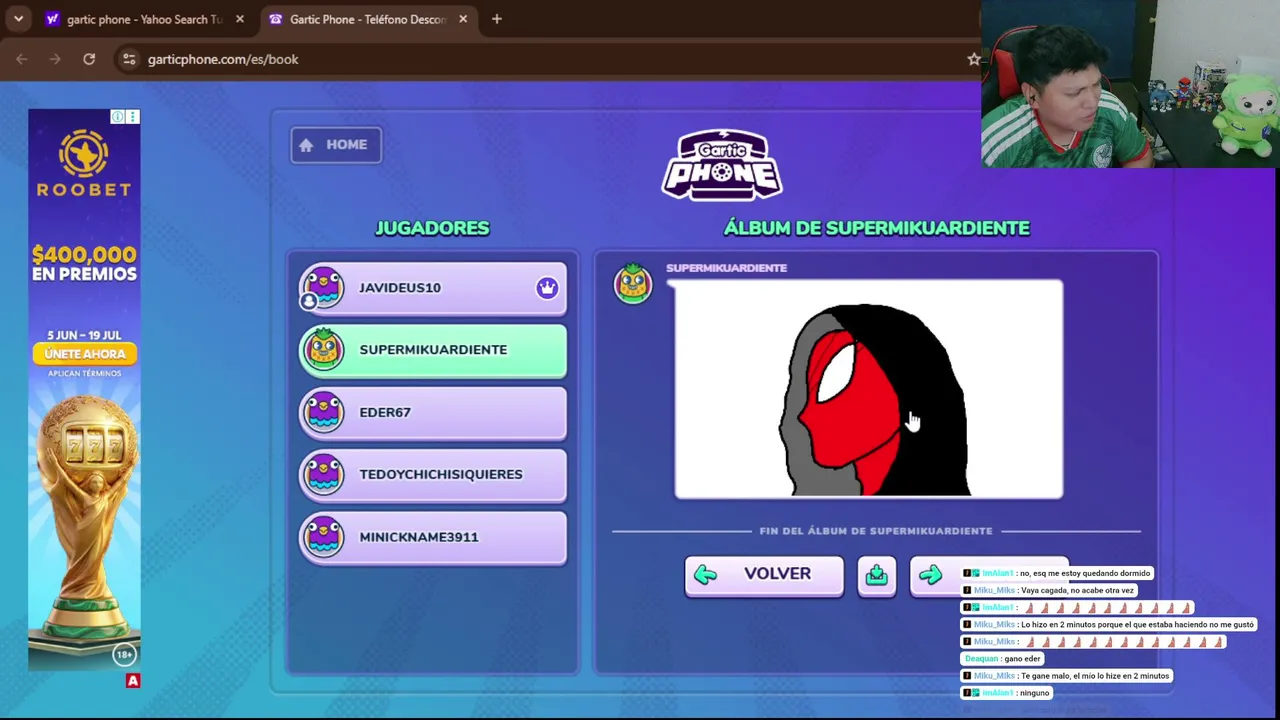Open the browser tab search dropdown
The height and width of the screenshot is (720, 1280).
click(18, 19)
